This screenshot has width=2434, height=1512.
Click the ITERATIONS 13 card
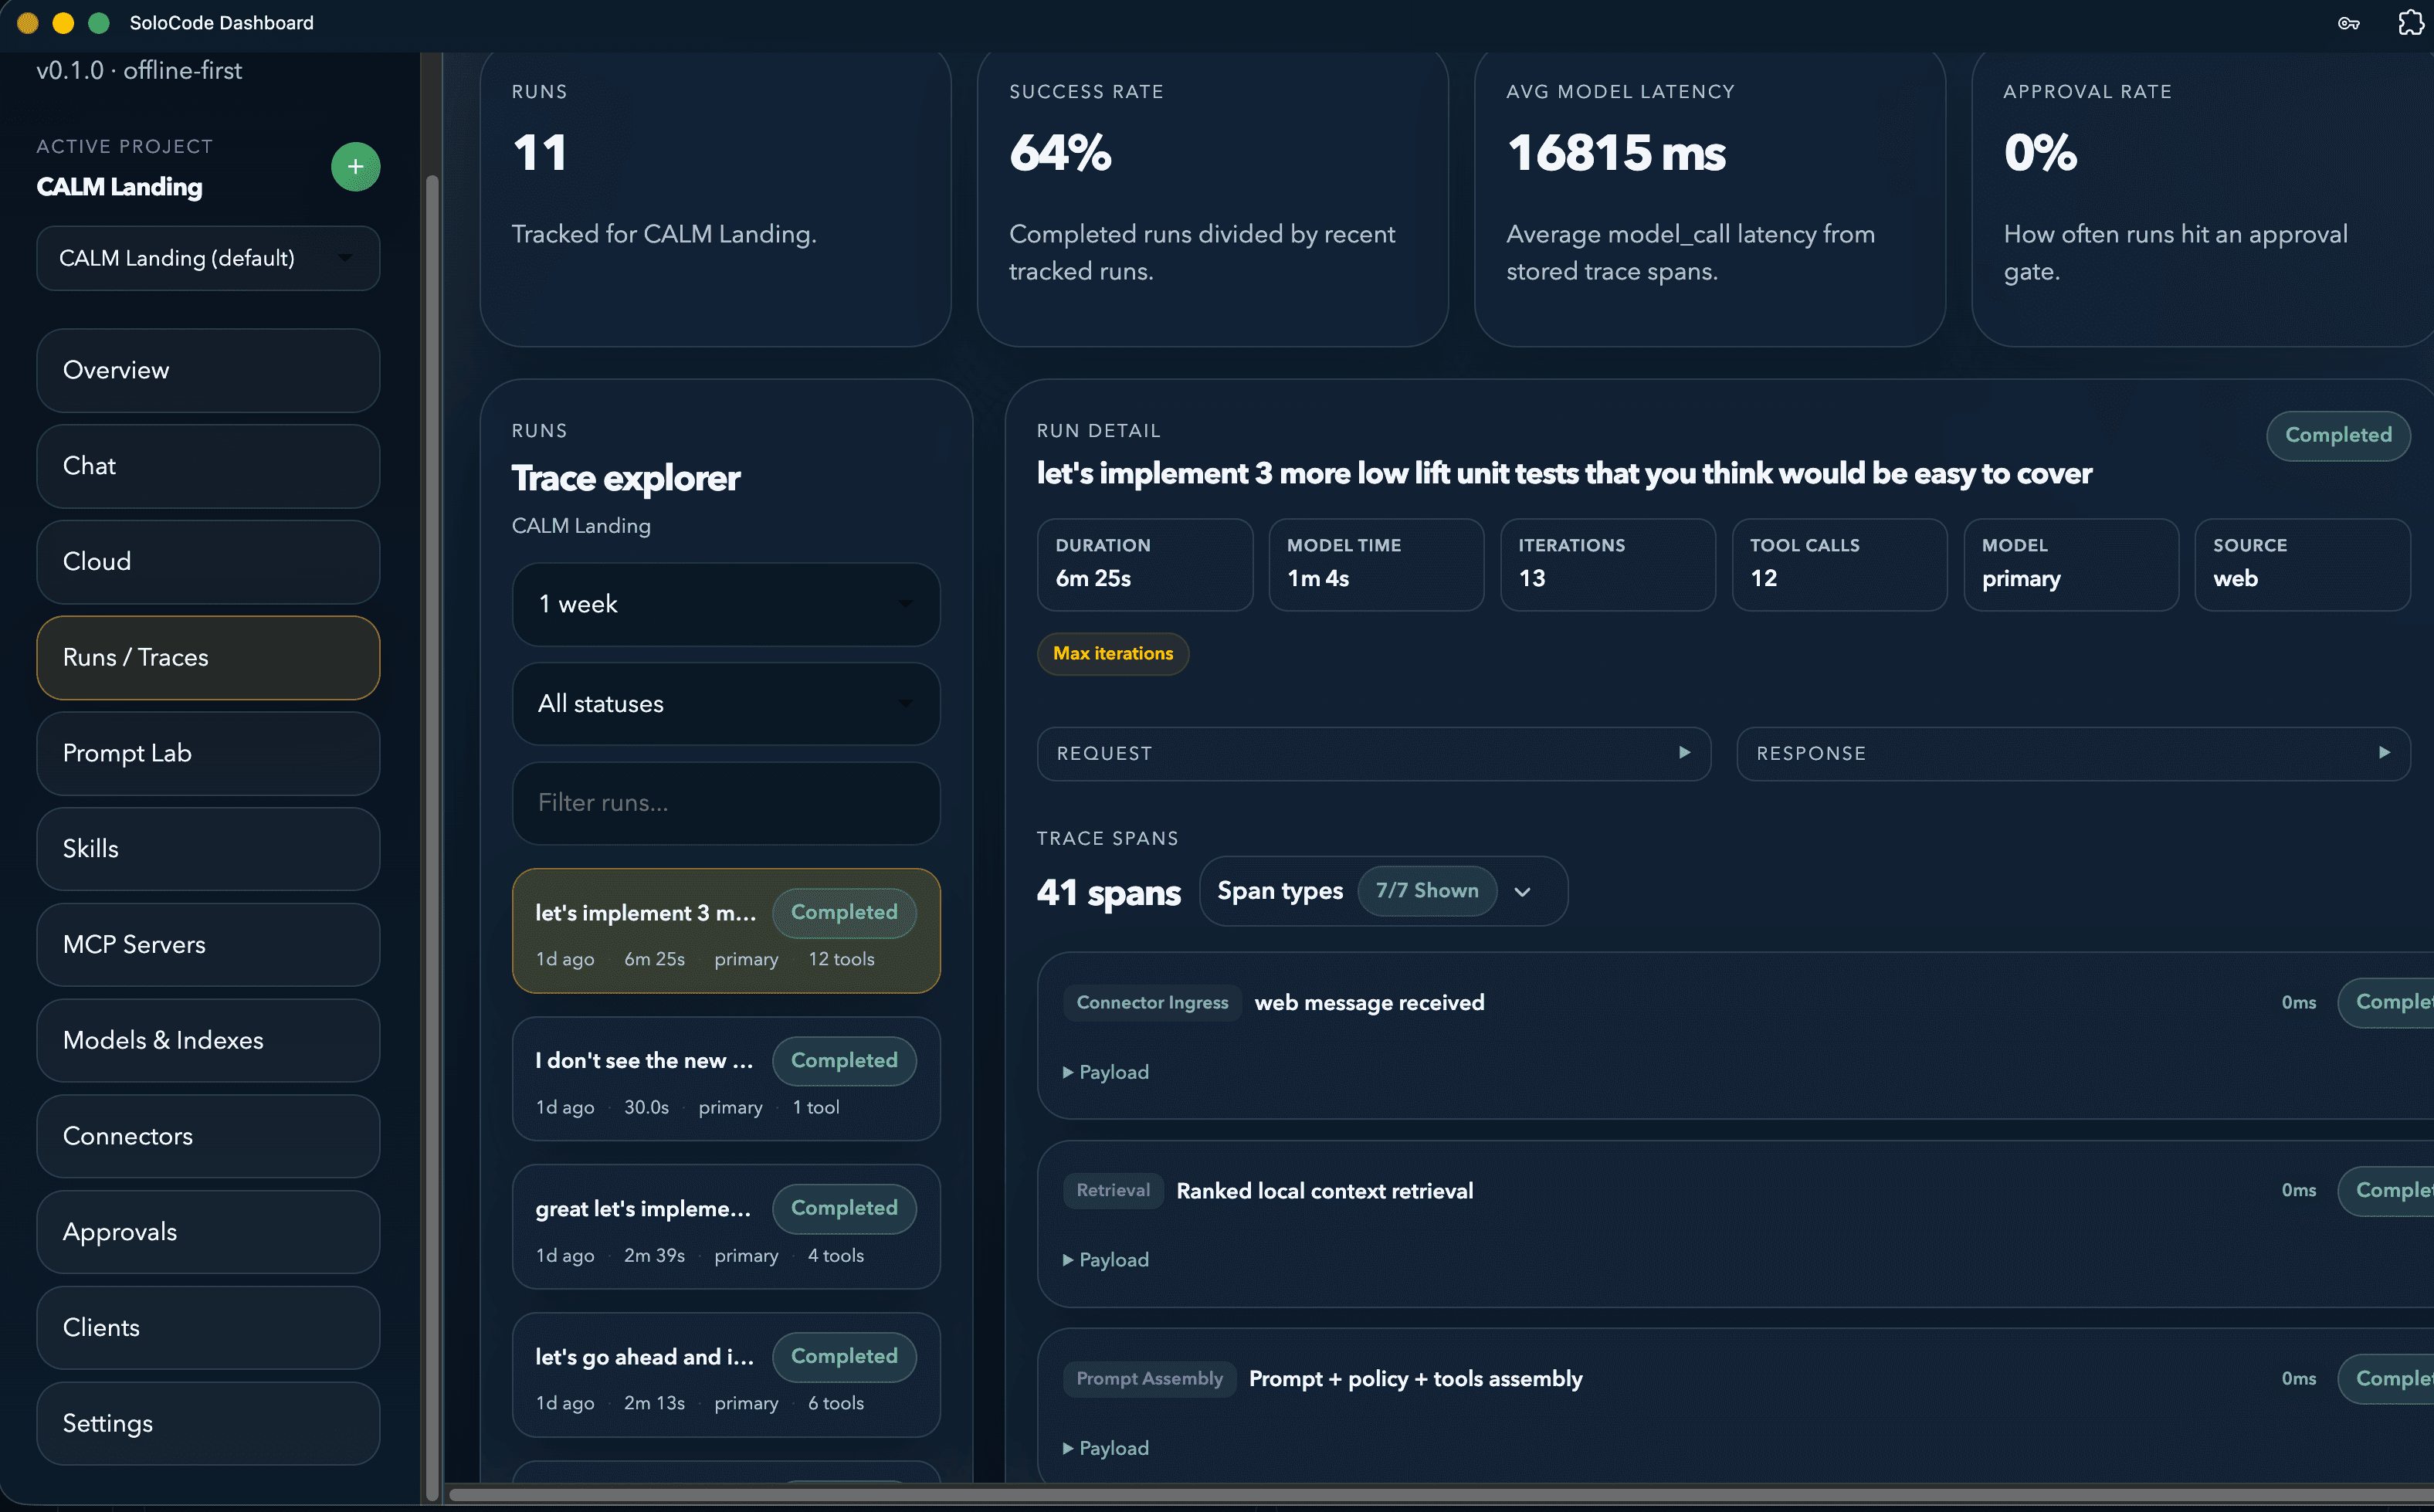(x=1607, y=564)
